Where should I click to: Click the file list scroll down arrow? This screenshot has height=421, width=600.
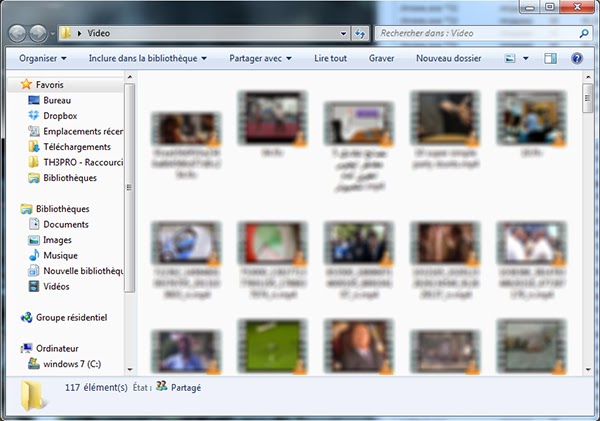point(588,370)
